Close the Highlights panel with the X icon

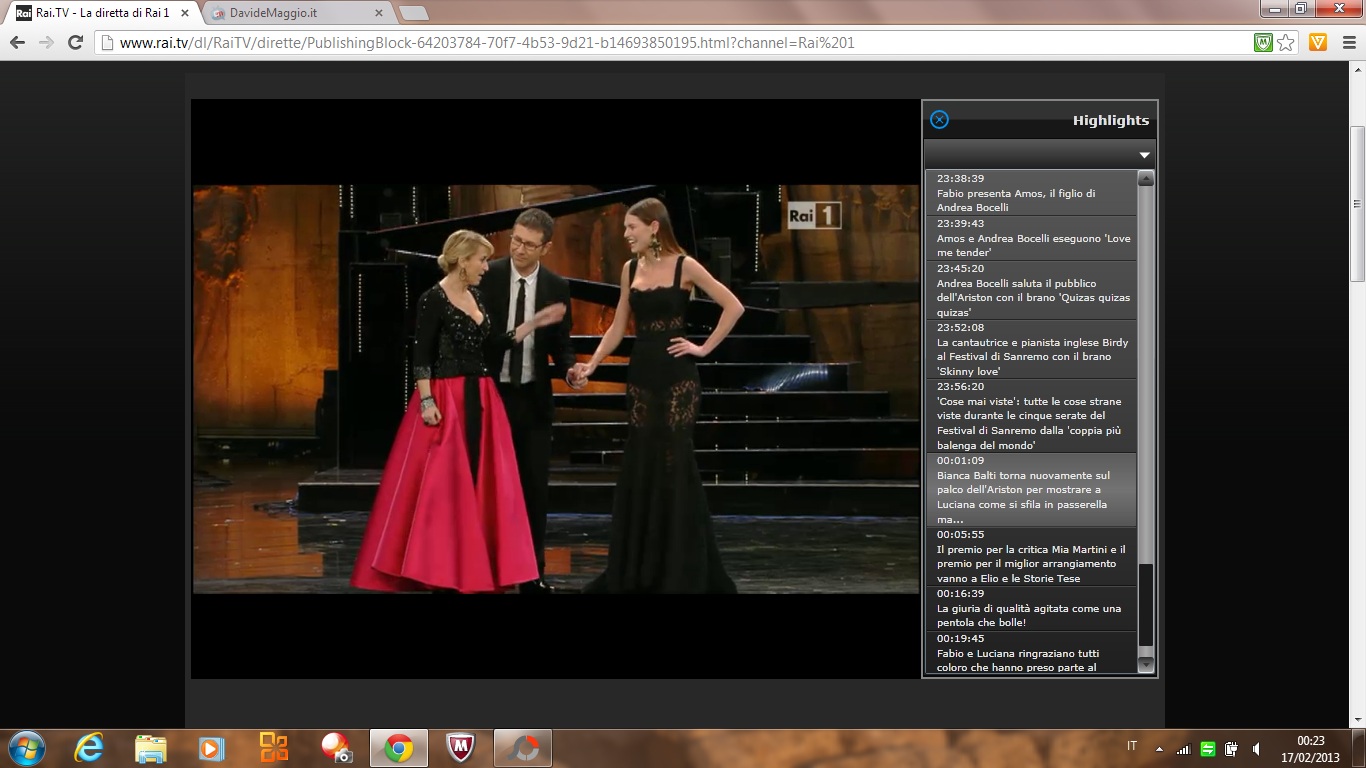939,120
